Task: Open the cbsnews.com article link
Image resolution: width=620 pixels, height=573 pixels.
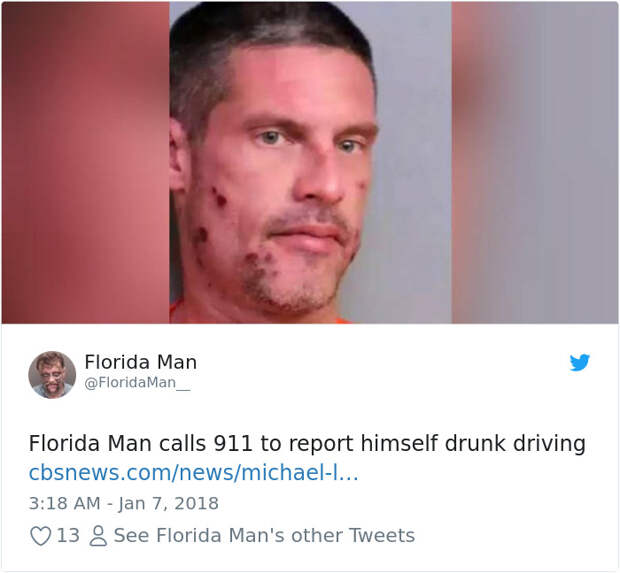Action: 193,472
